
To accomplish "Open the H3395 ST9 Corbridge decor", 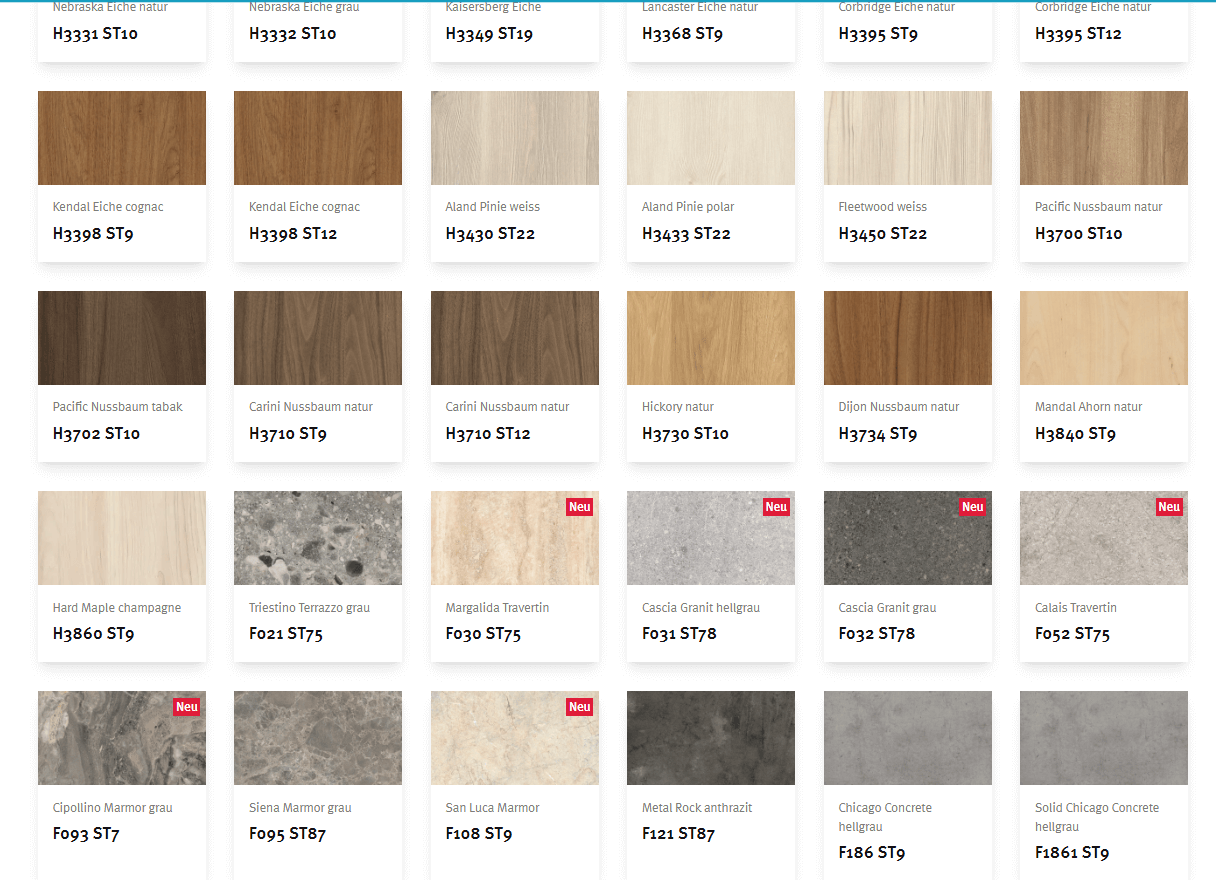I will [878, 34].
